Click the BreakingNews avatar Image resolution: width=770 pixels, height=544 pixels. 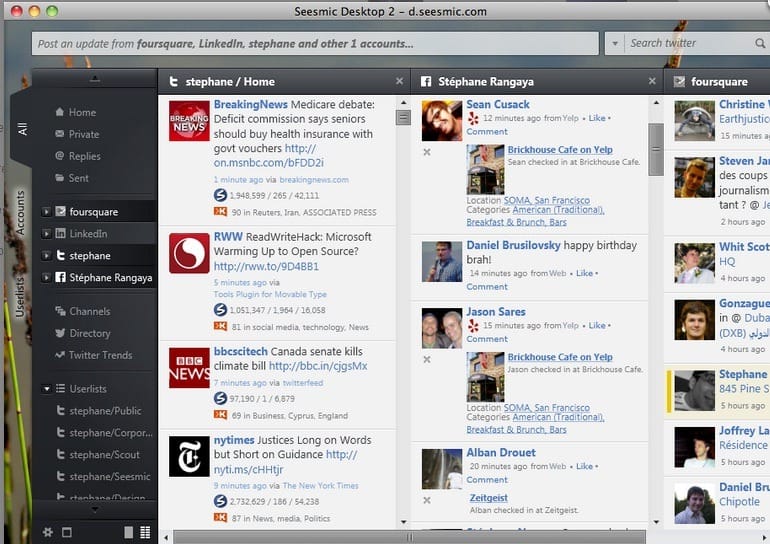[189, 121]
